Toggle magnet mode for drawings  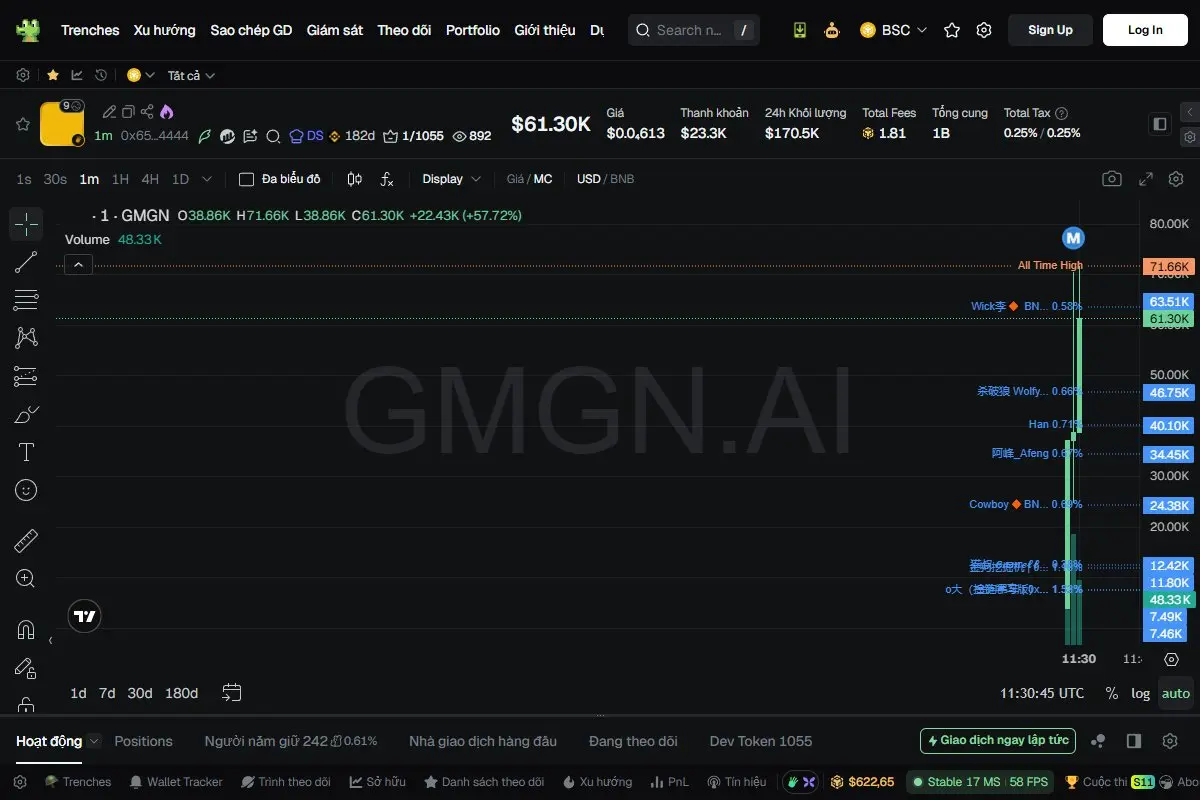[x=26, y=630]
